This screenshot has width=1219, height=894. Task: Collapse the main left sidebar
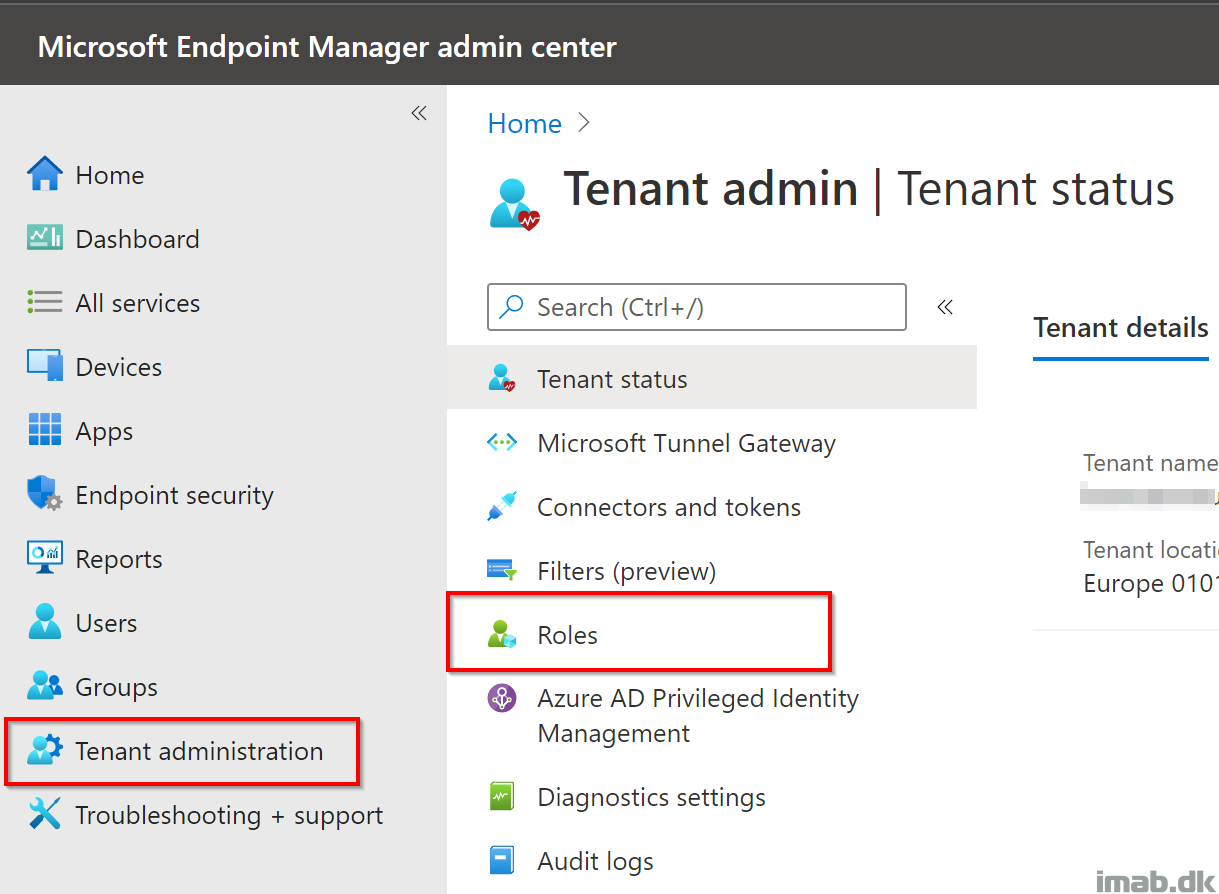coord(419,113)
